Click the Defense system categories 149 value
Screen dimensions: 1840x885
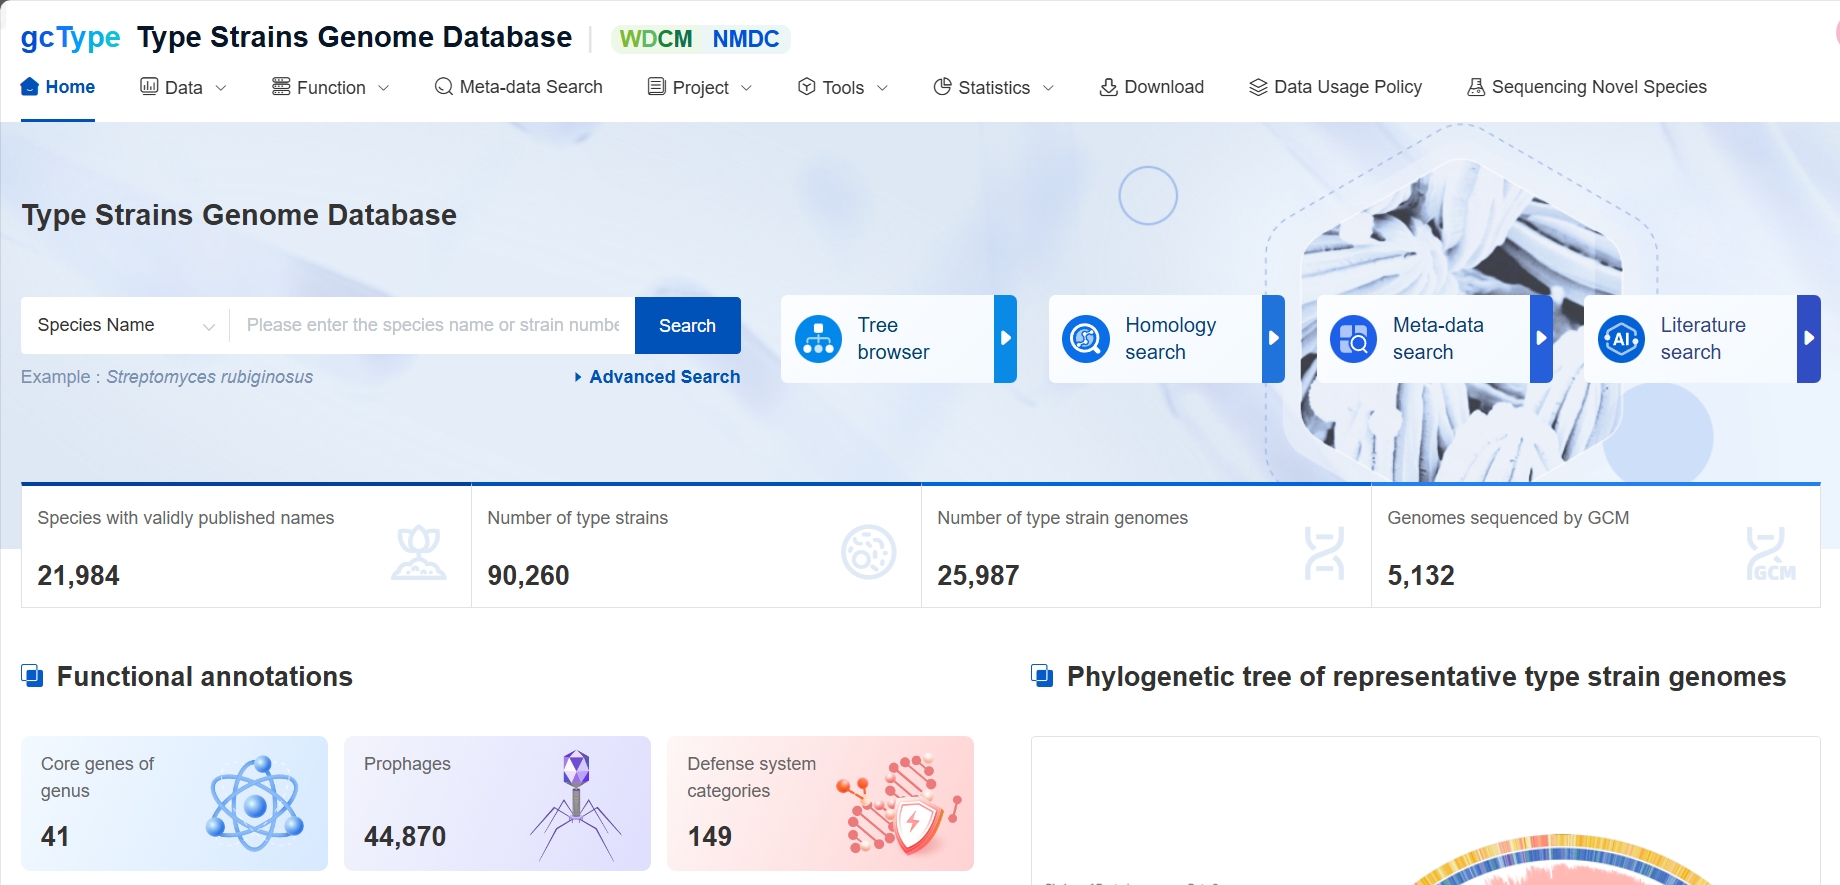tap(710, 836)
